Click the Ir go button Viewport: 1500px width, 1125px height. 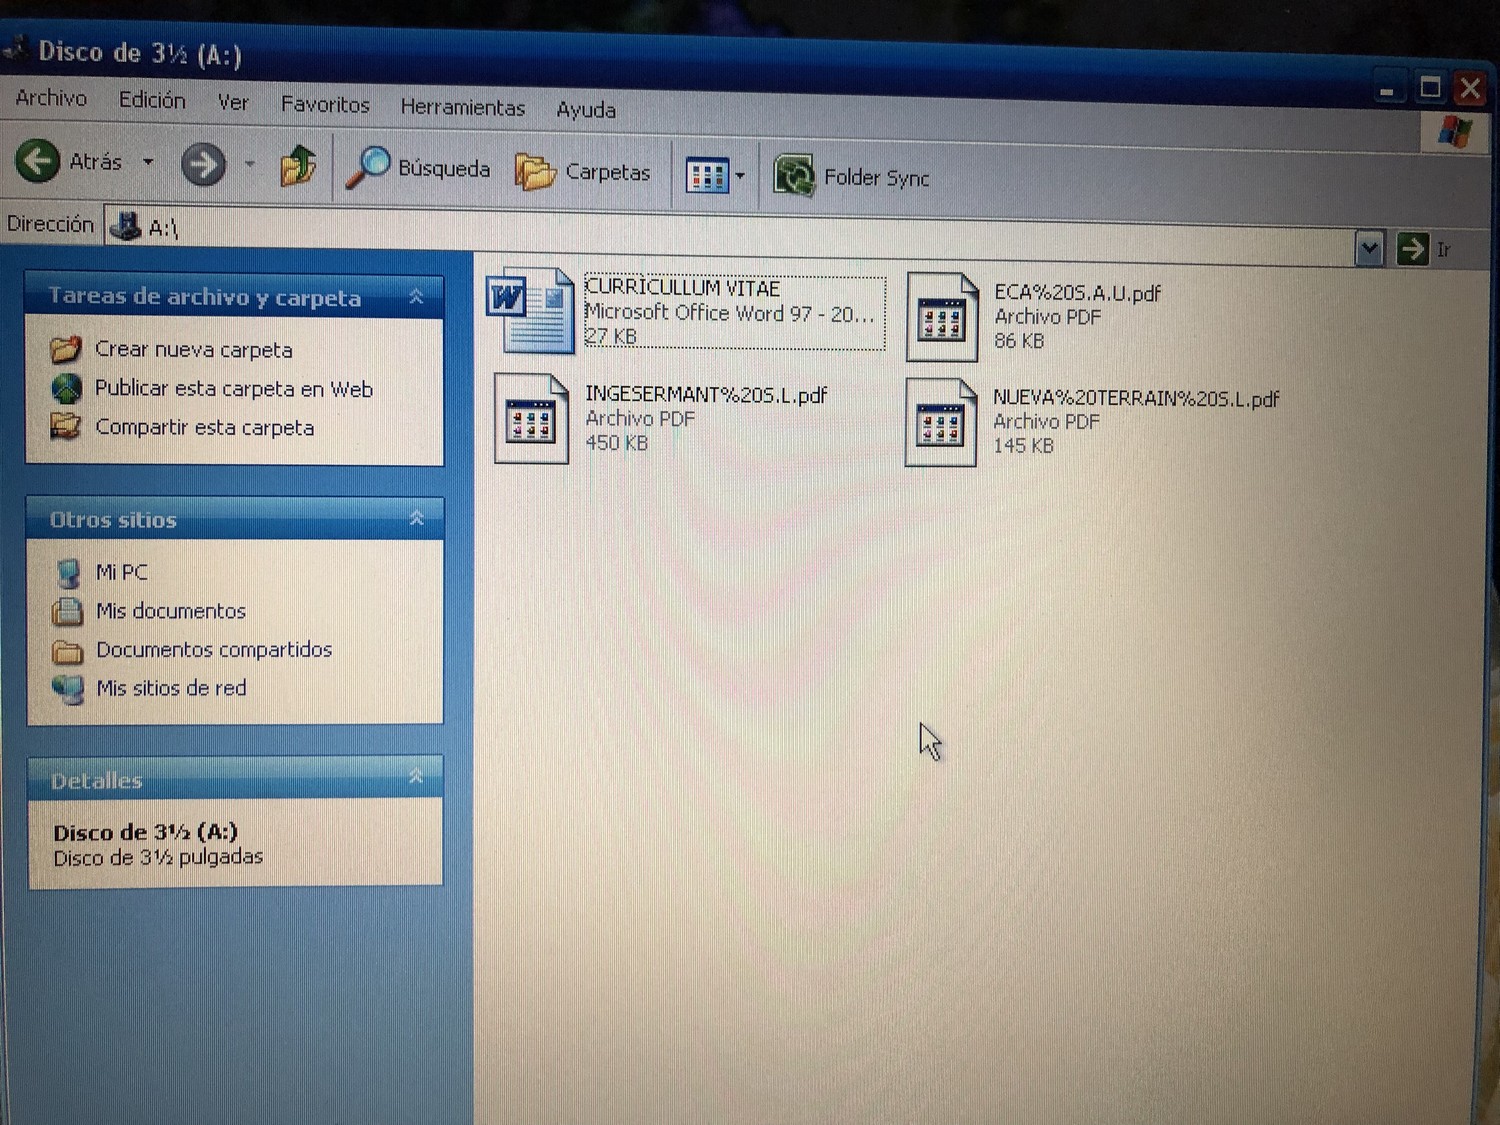coord(1423,249)
